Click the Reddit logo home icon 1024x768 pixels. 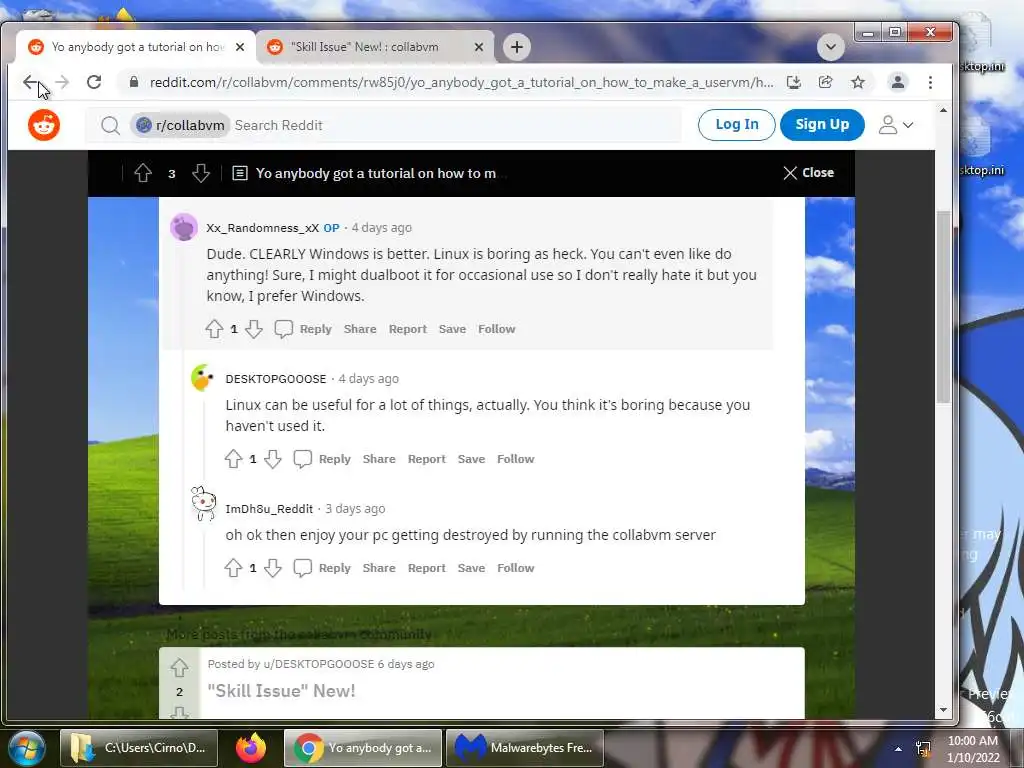[x=44, y=125]
